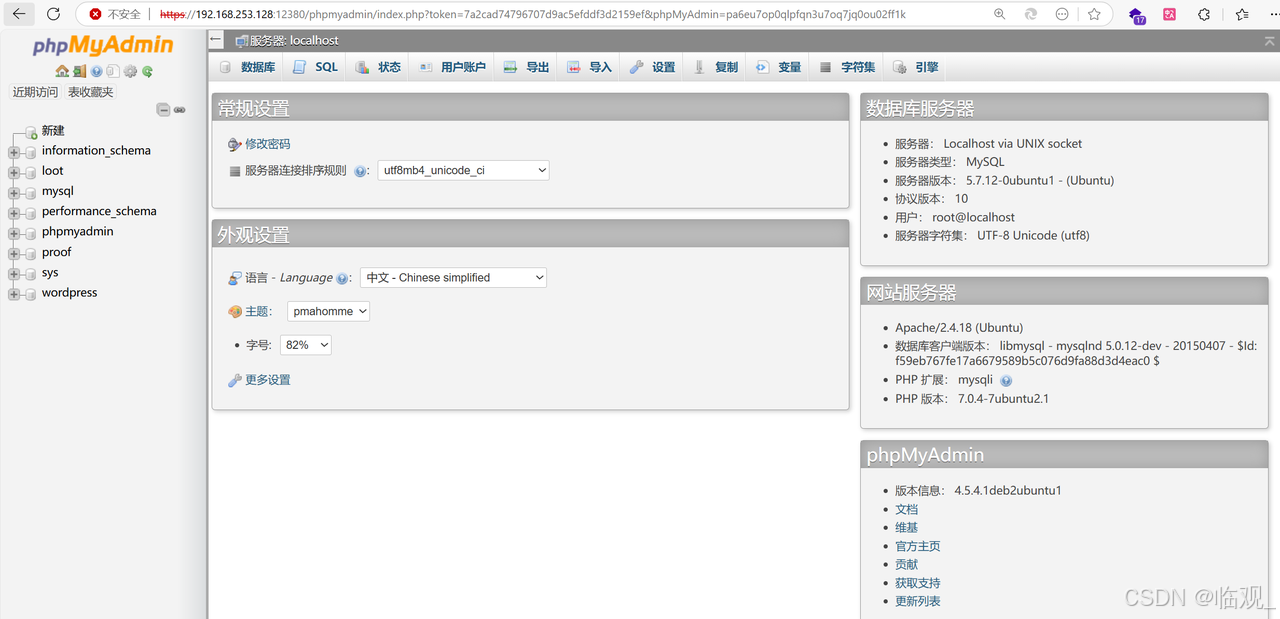Click the browser zoom magnifier icon
This screenshot has height=619, width=1280.
point(1000,14)
